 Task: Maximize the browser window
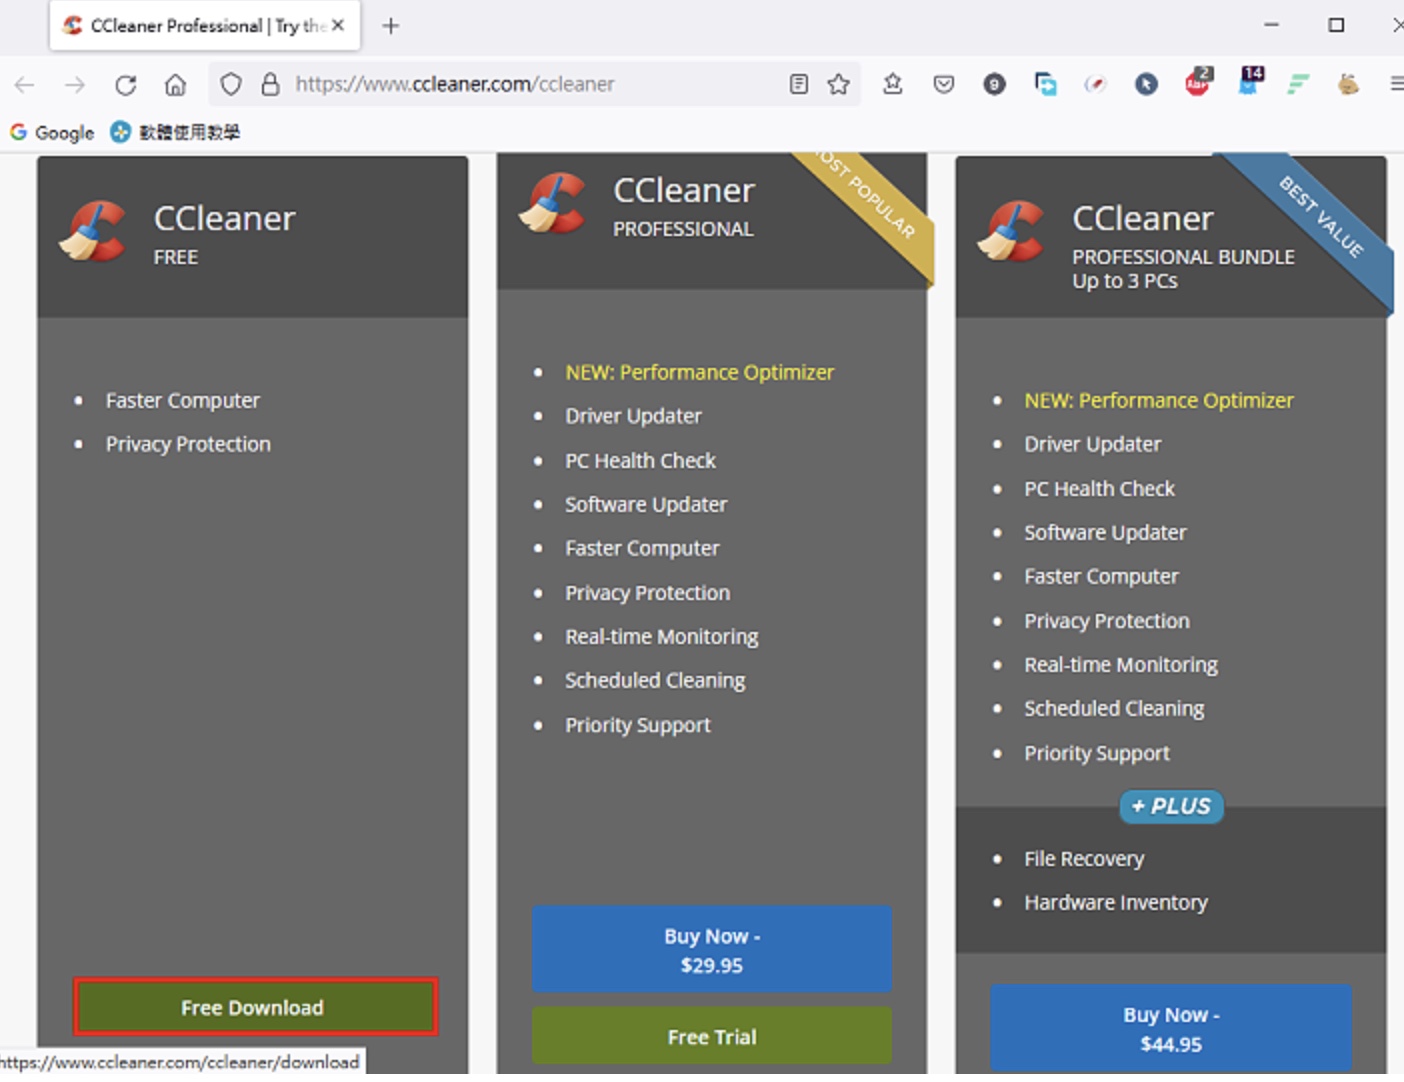pyautogui.click(x=1336, y=25)
